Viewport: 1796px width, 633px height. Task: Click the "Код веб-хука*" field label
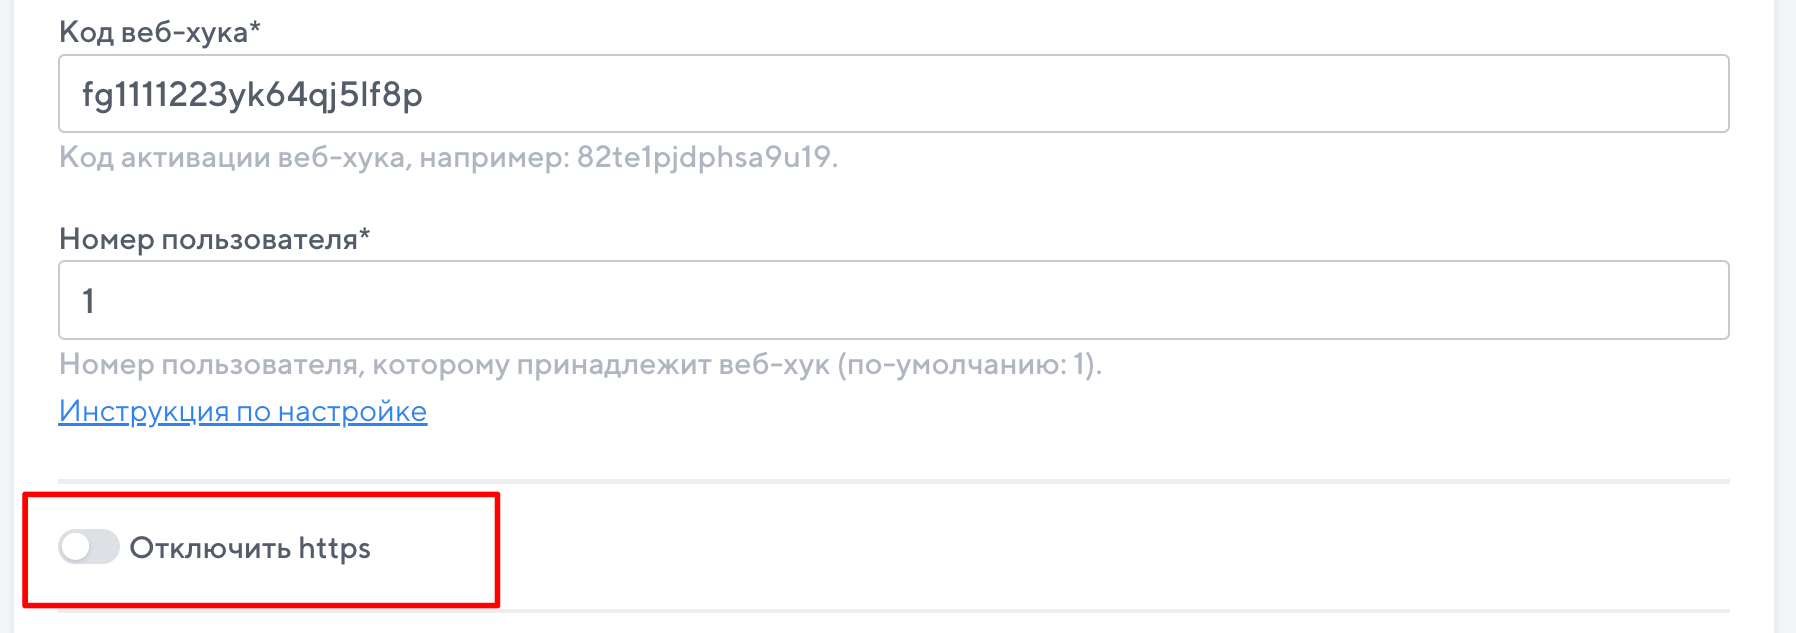(x=160, y=32)
